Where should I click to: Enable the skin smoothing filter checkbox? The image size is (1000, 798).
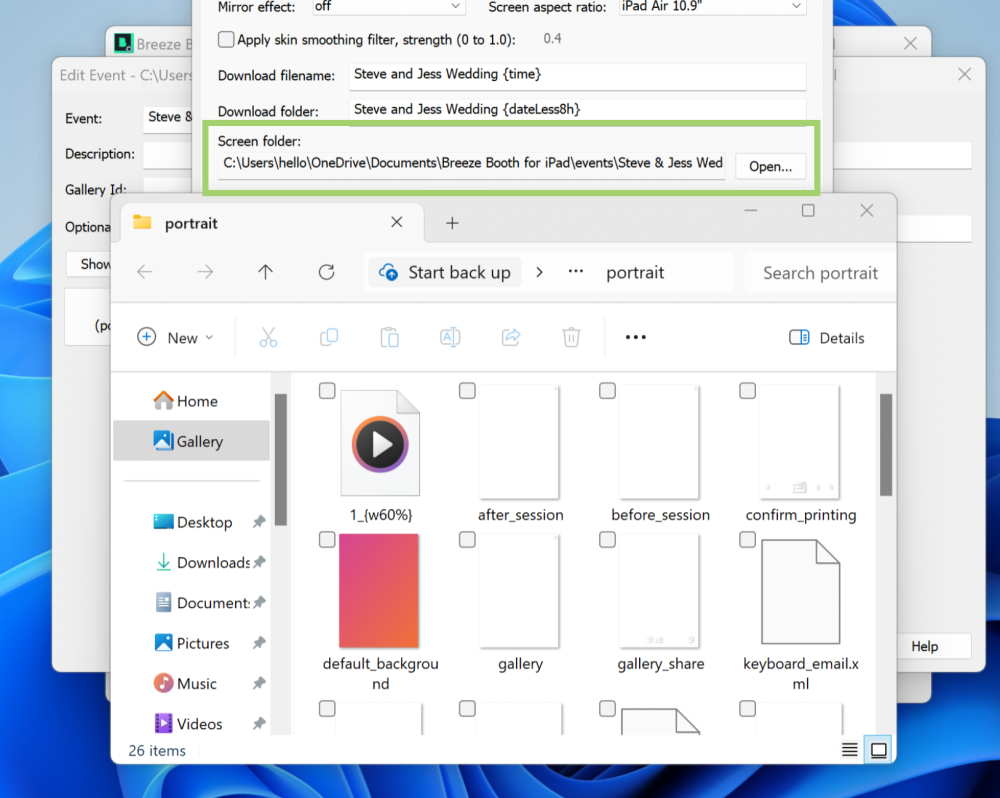pyautogui.click(x=226, y=40)
